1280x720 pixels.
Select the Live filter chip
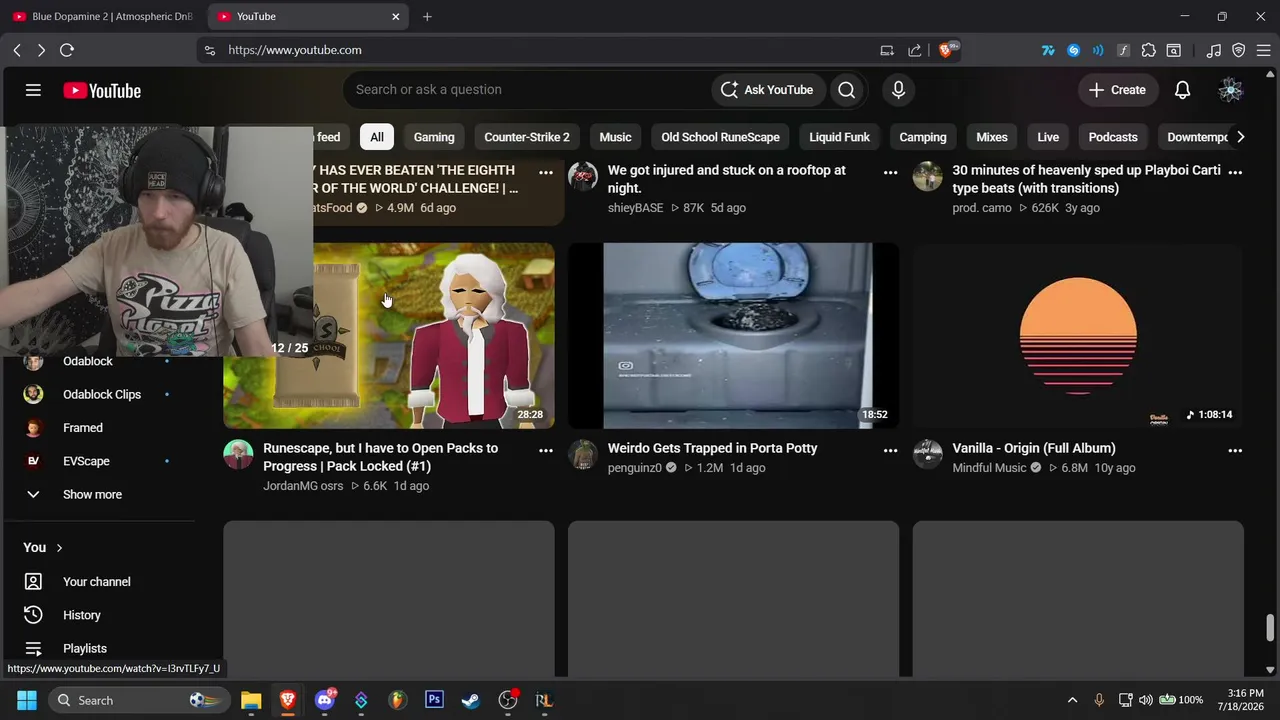tap(1048, 137)
